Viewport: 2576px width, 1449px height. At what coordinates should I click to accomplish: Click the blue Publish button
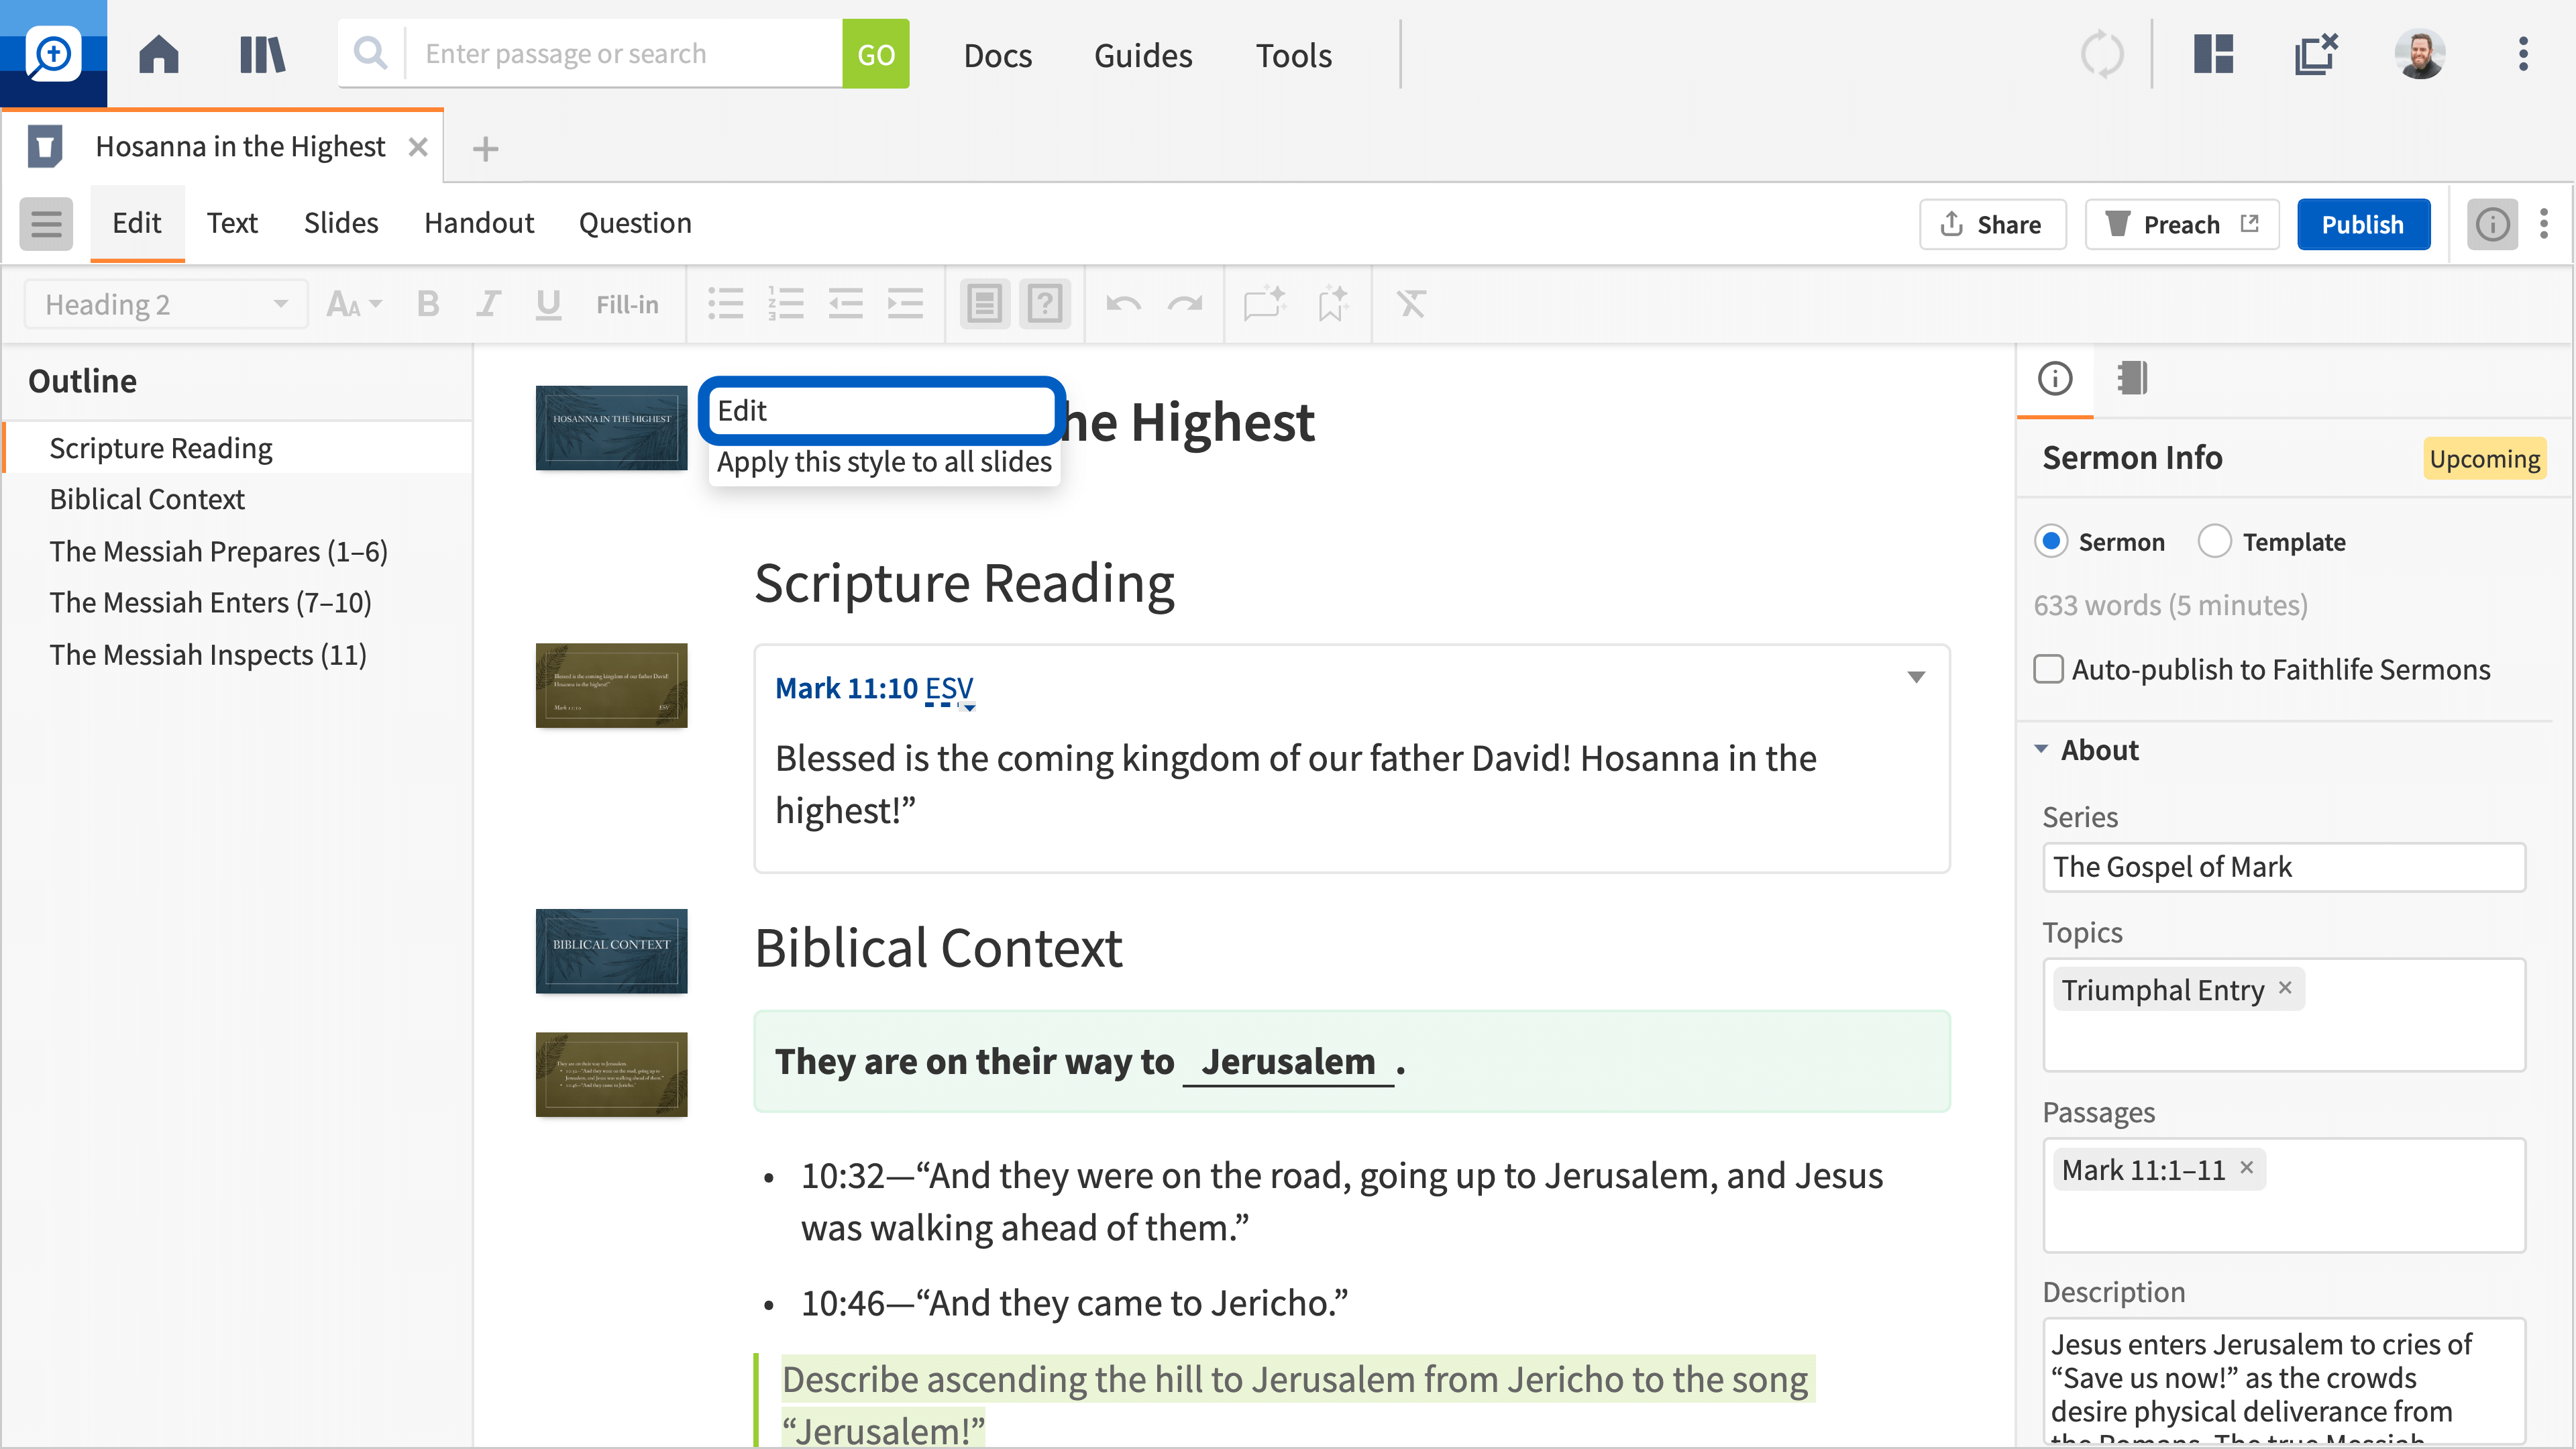coord(2363,224)
